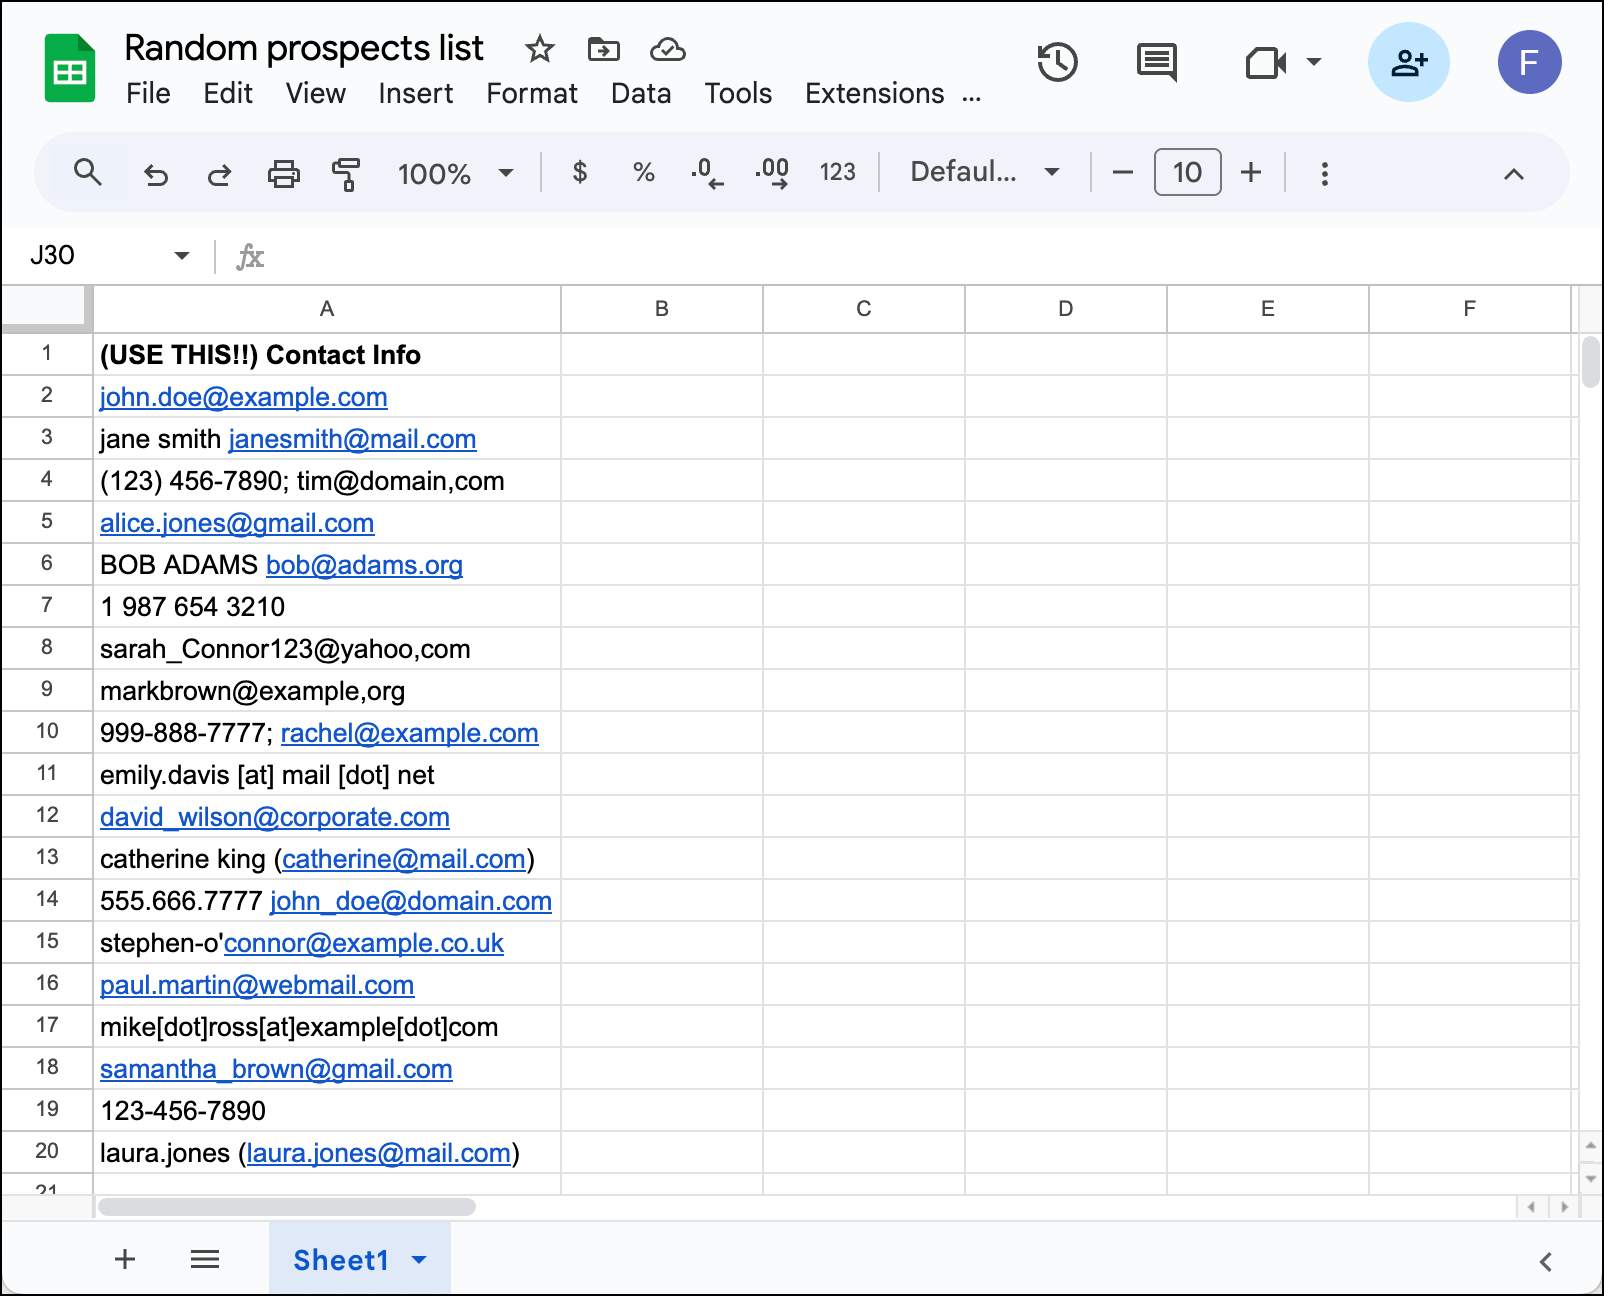Open david_wilson@corporate.com link
The width and height of the screenshot is (1604, 1296).
(x=275, y=817)
